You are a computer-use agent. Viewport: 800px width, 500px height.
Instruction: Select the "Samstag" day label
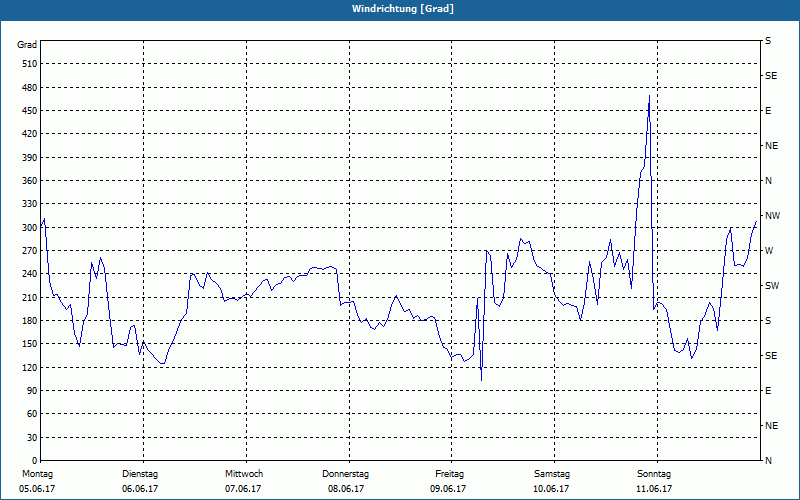(552, 474)
